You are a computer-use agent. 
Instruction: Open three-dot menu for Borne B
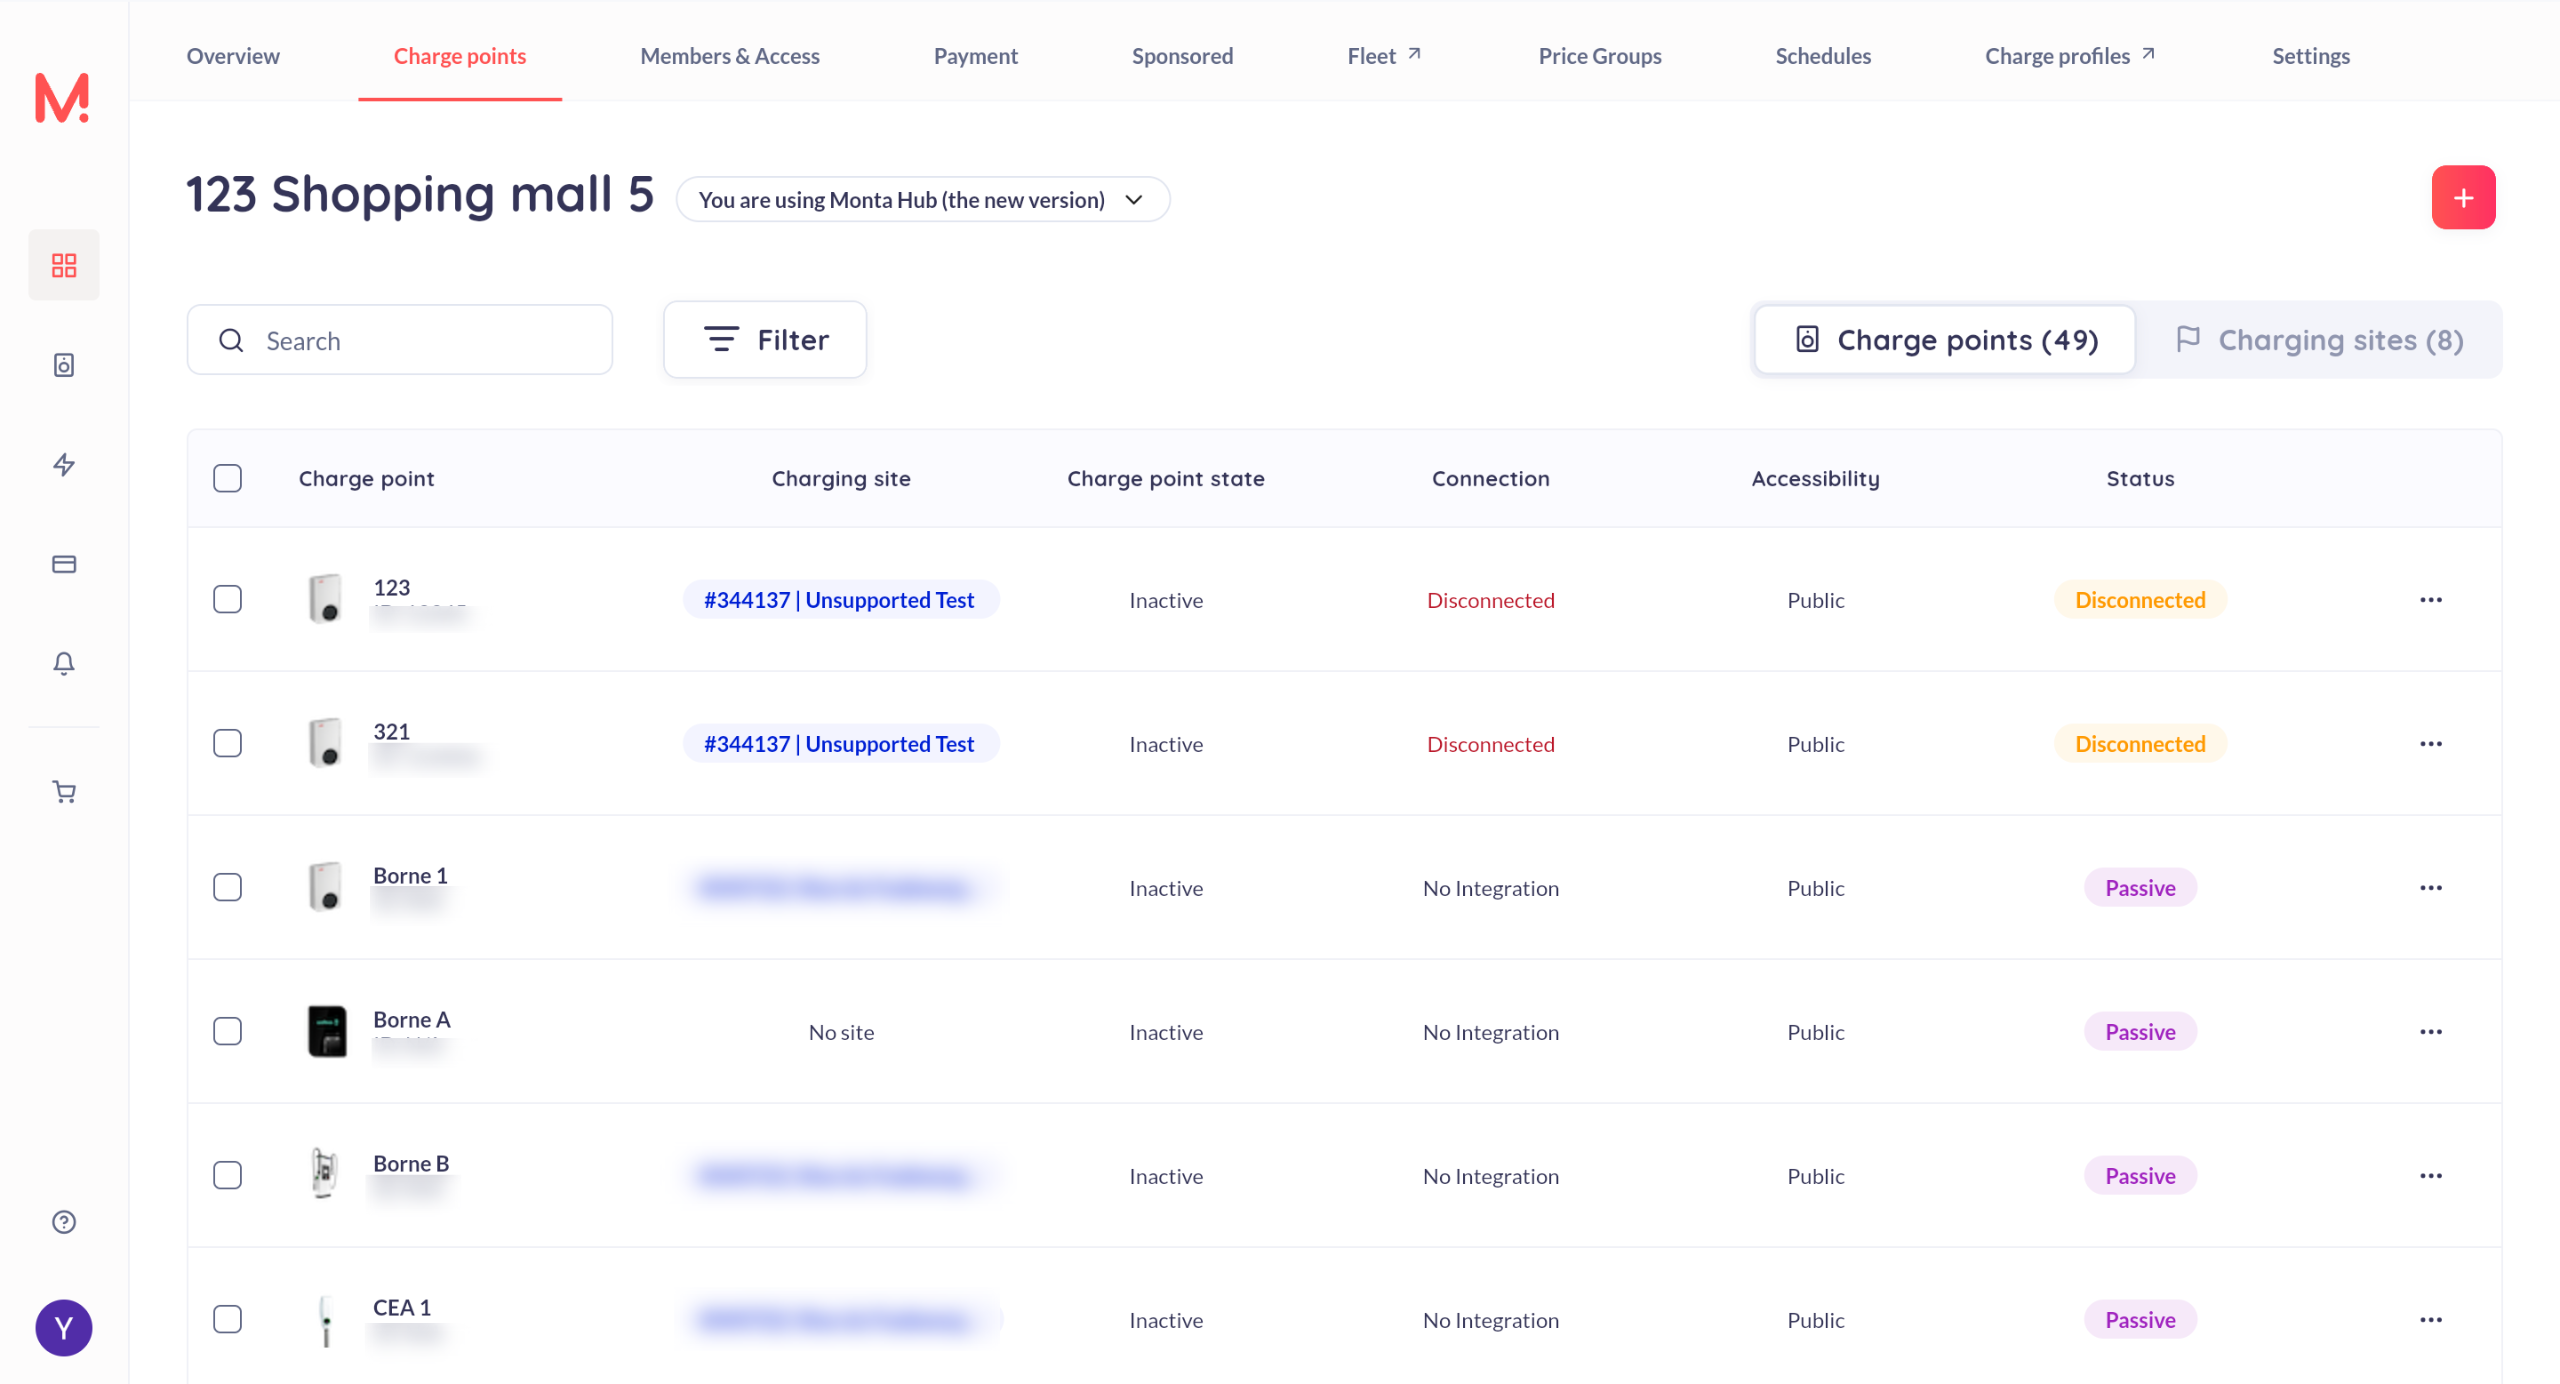[x=2431, y=1176]
